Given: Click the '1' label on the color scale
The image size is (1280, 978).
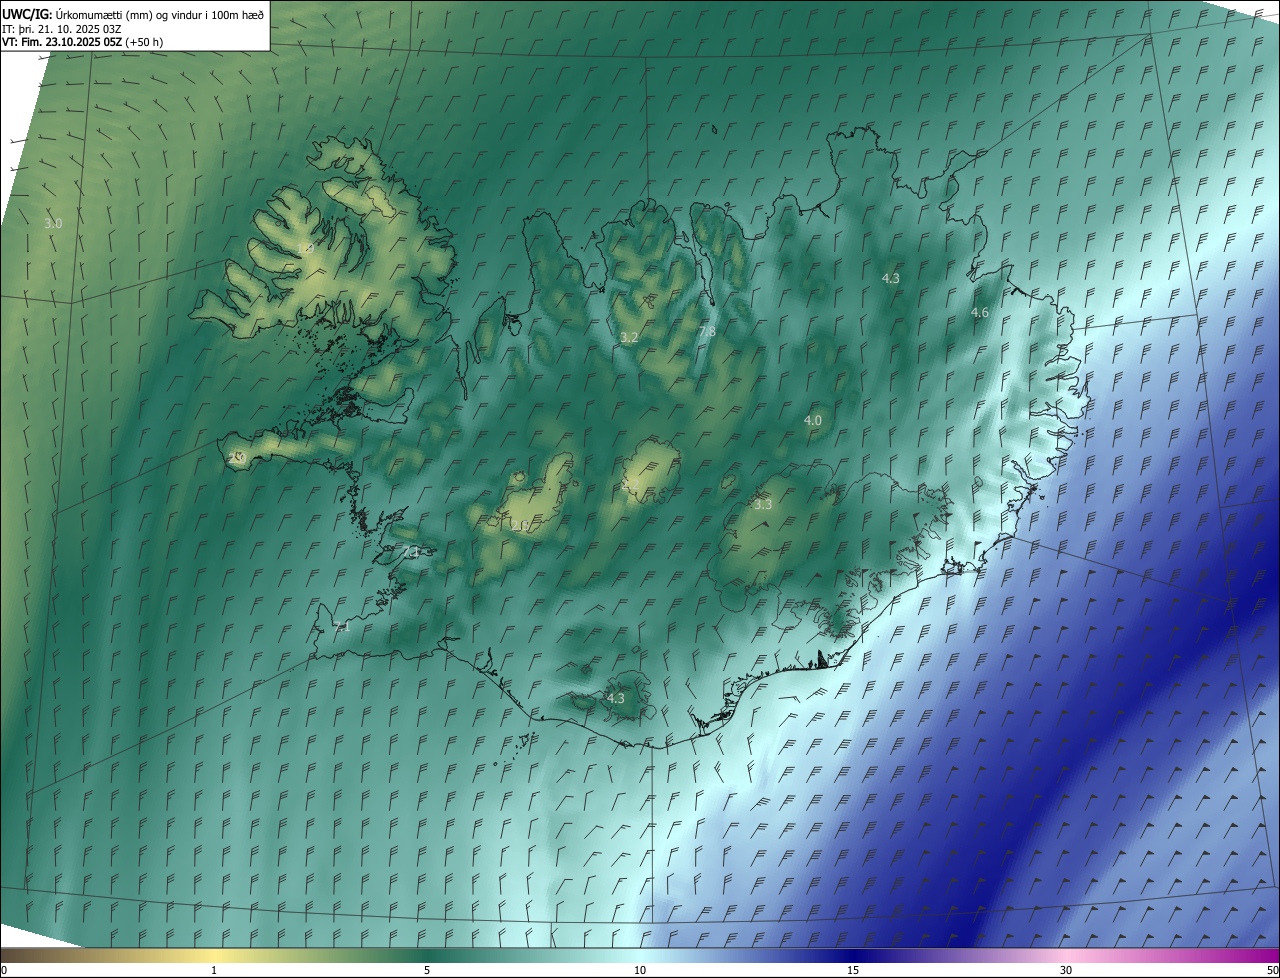Looking at the screenshot, I should coord(214,970).
